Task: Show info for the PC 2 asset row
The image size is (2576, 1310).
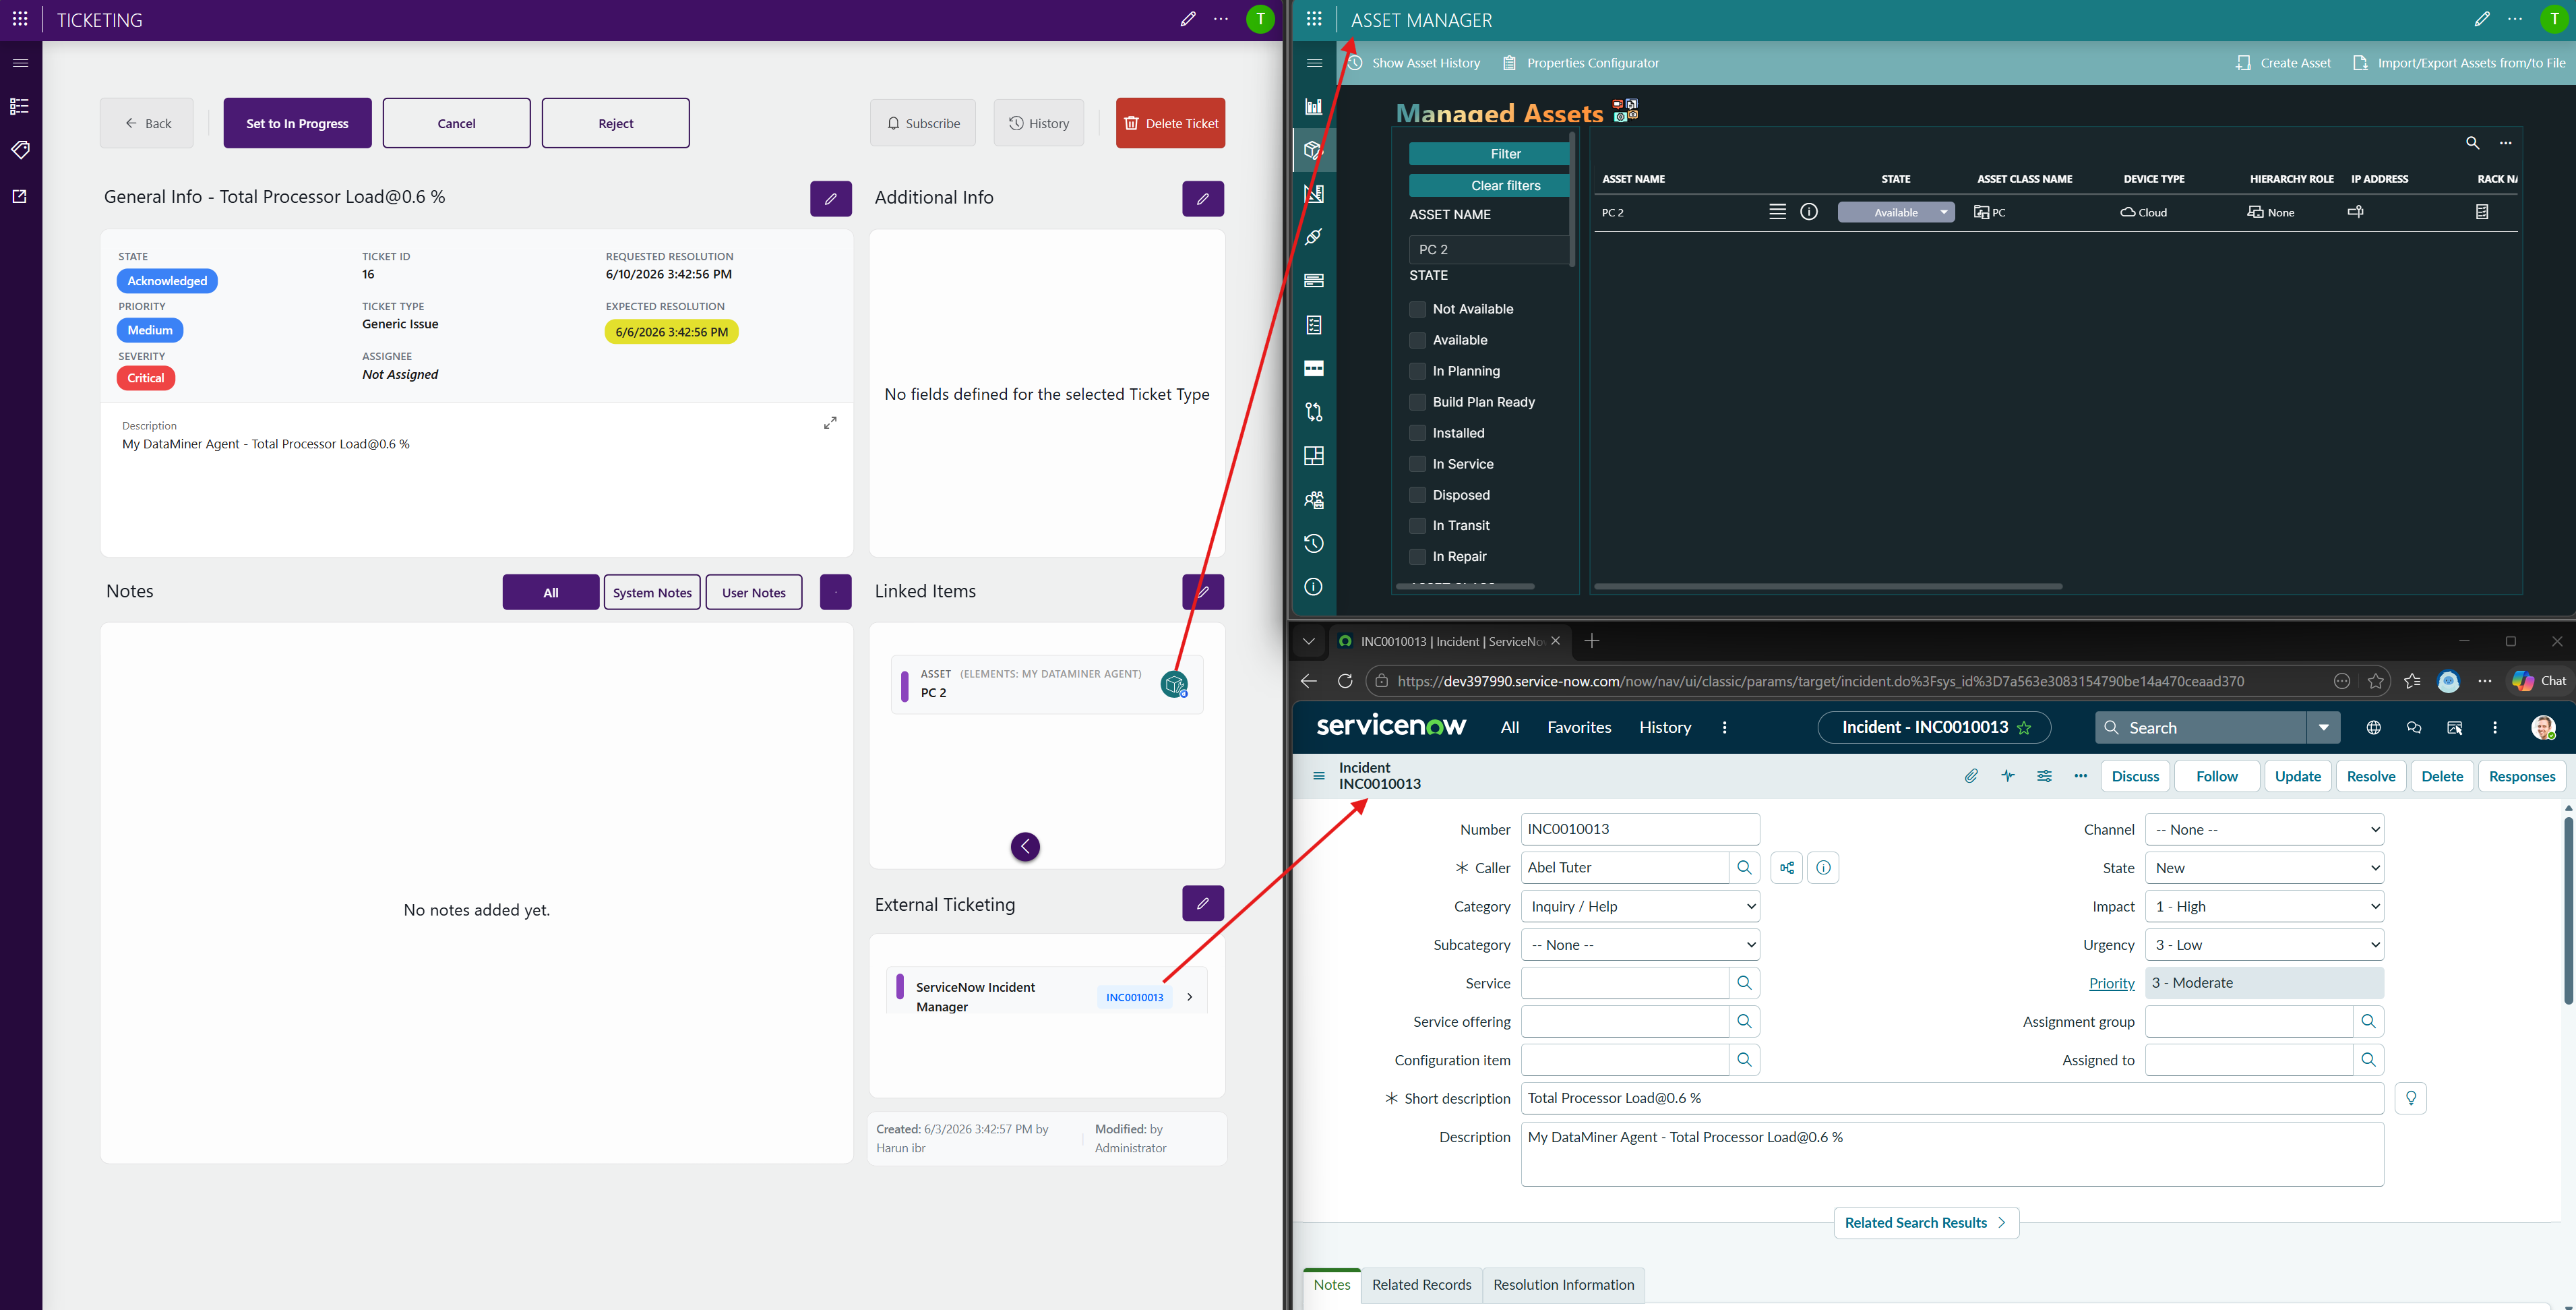Action: (x=1809, y=212)
